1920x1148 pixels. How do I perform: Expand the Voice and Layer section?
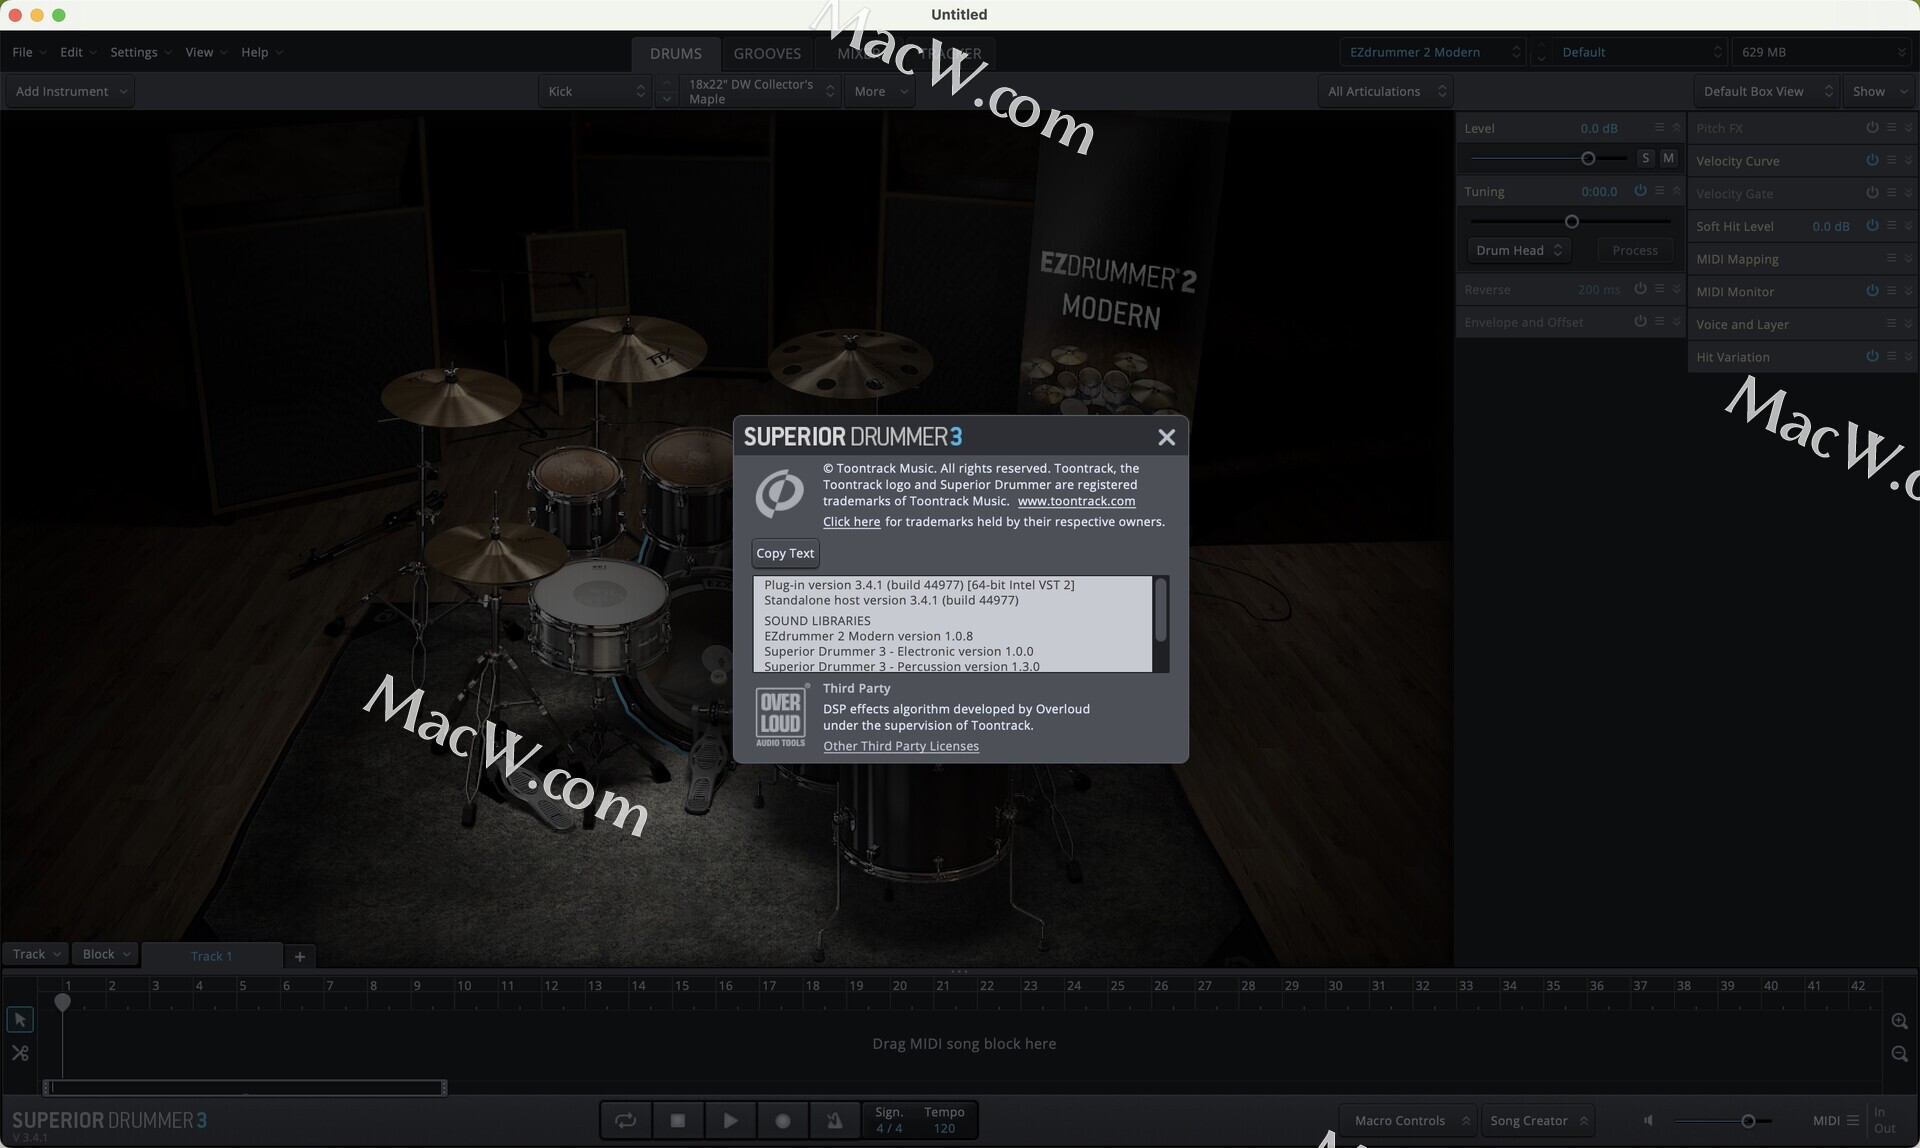(1908, 323)
